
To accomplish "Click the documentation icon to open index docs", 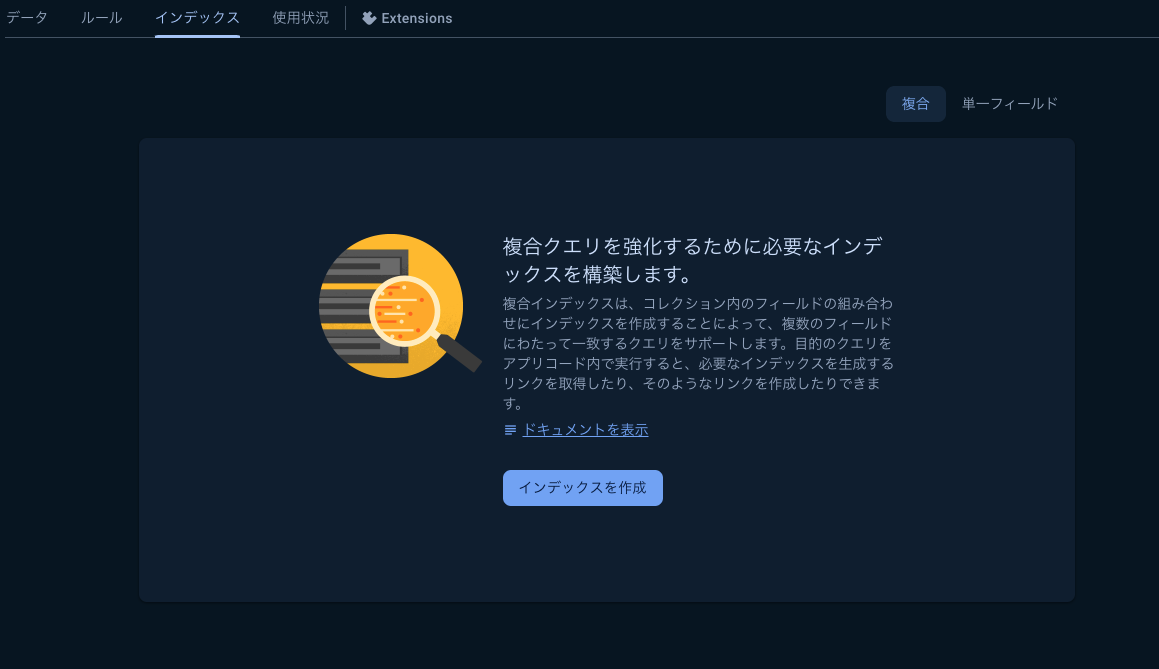I will 509,429.
